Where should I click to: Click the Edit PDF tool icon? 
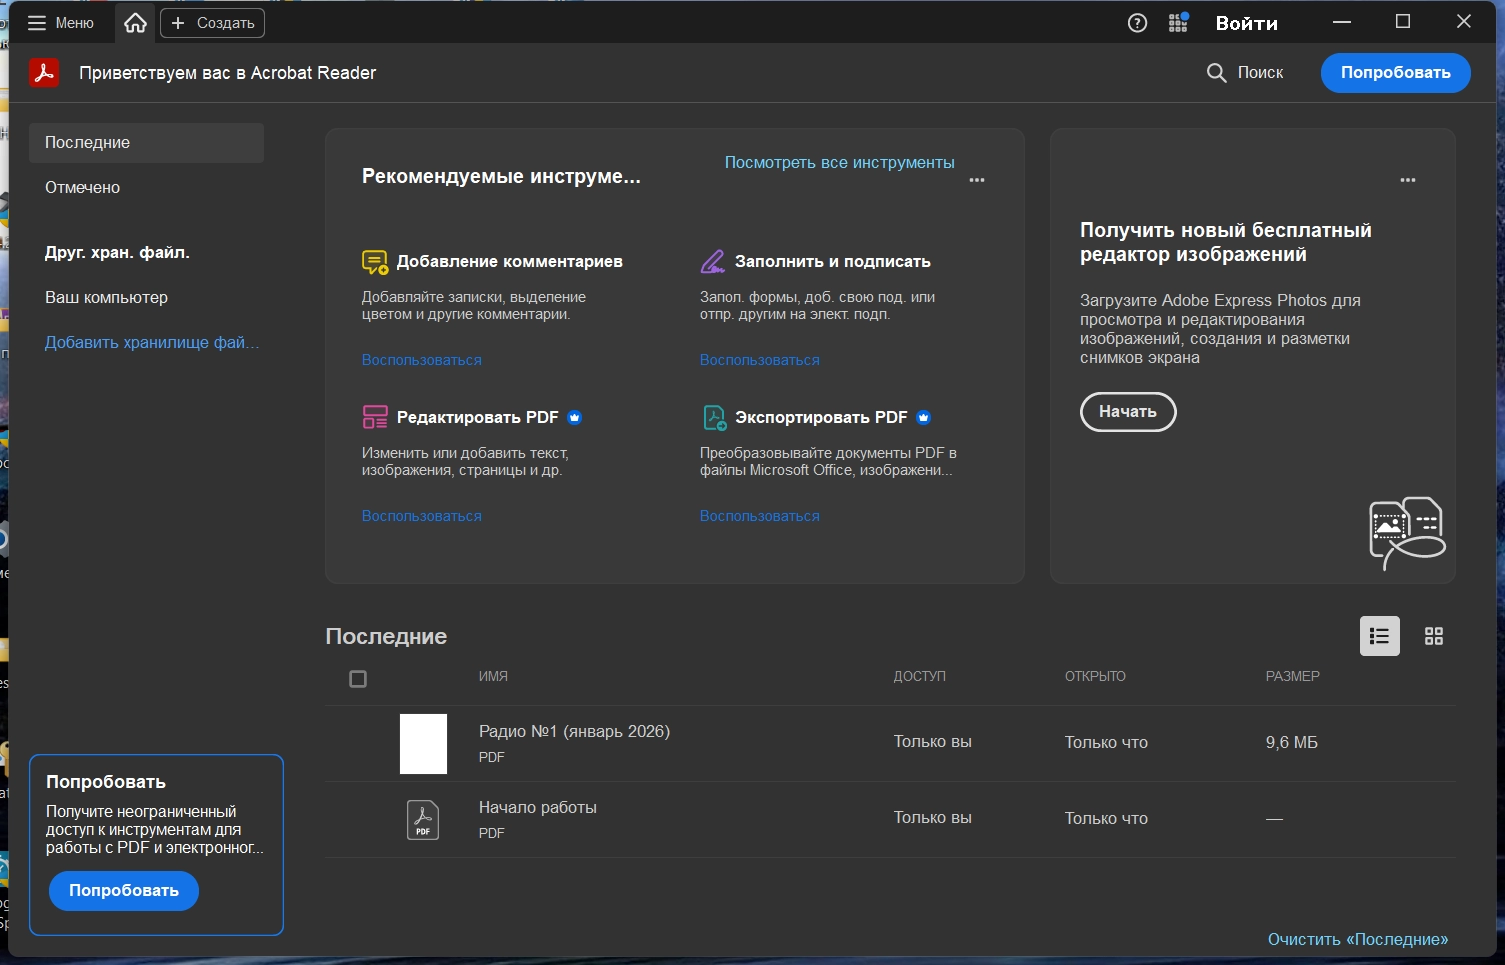tap(374, 417)
